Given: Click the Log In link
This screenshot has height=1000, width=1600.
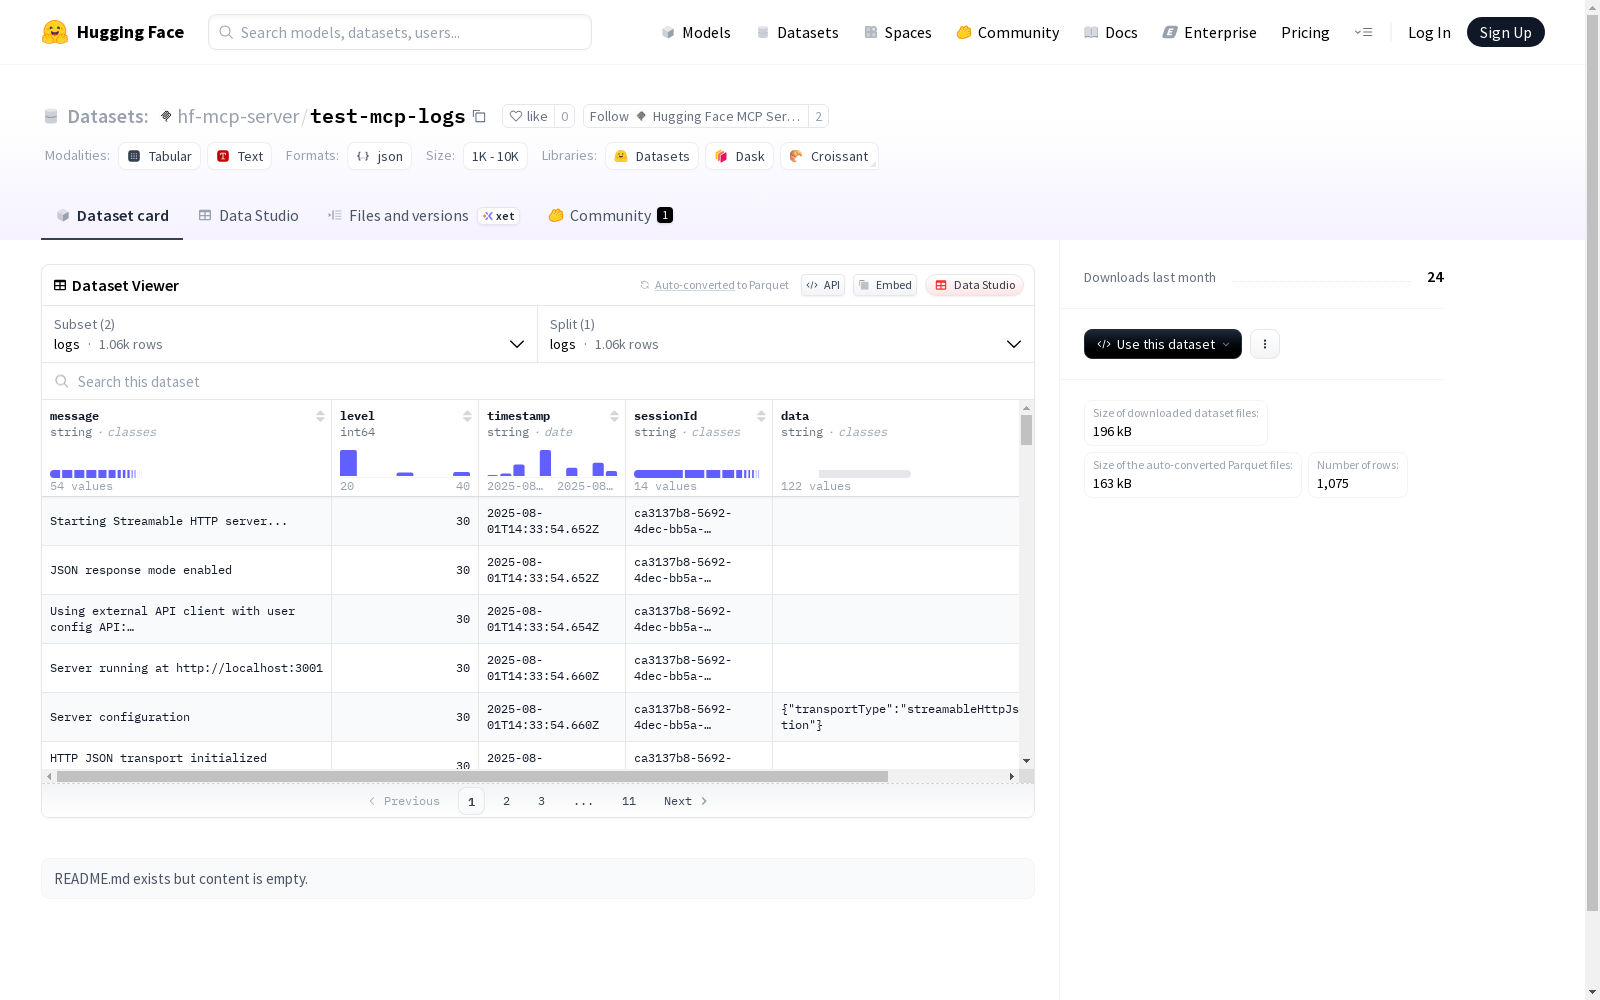Looking at the screenshot, I should coord(1429,32).
